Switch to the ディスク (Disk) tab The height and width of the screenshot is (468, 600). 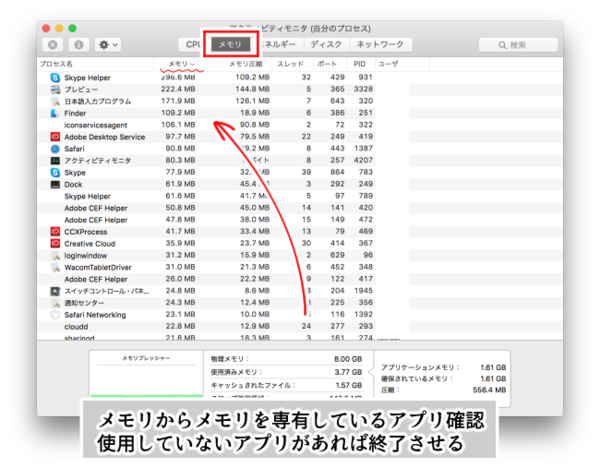click(x=325, y=45)
